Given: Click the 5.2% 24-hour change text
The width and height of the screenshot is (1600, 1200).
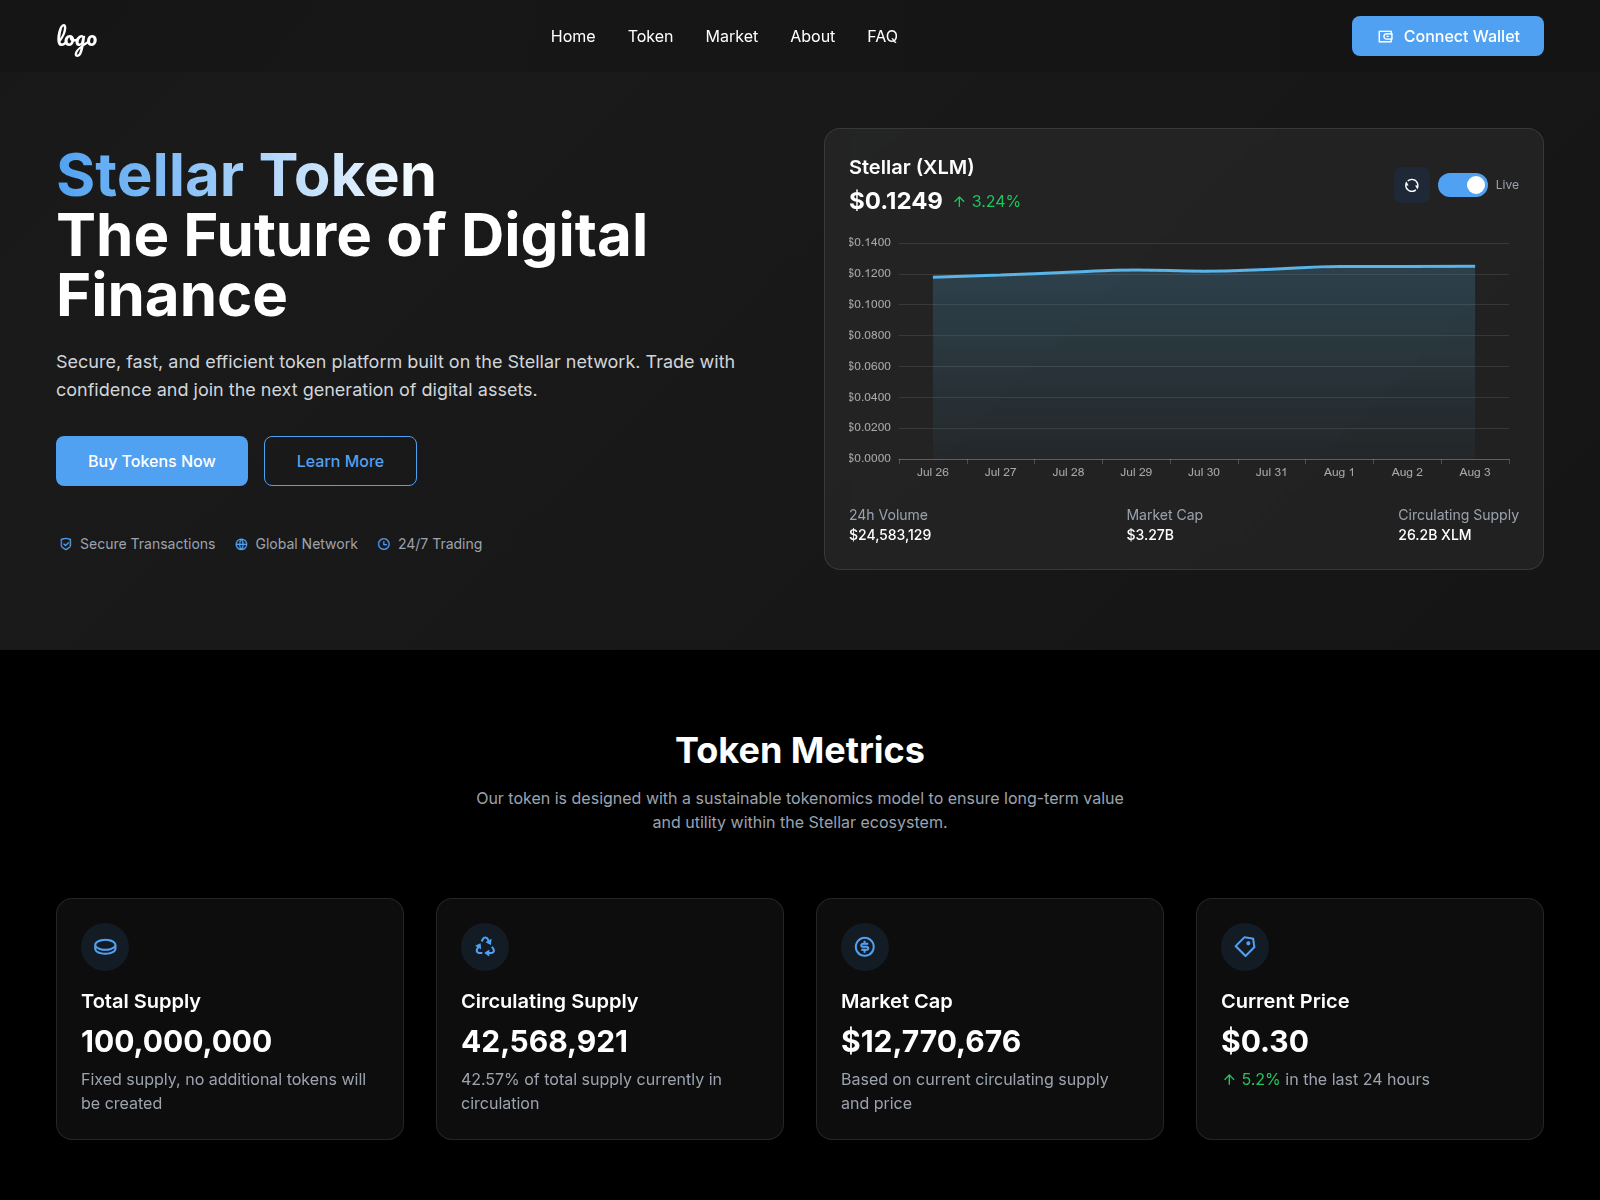Looking at the screenshot, I should pyautogui.click(x=1261, y=1080).
